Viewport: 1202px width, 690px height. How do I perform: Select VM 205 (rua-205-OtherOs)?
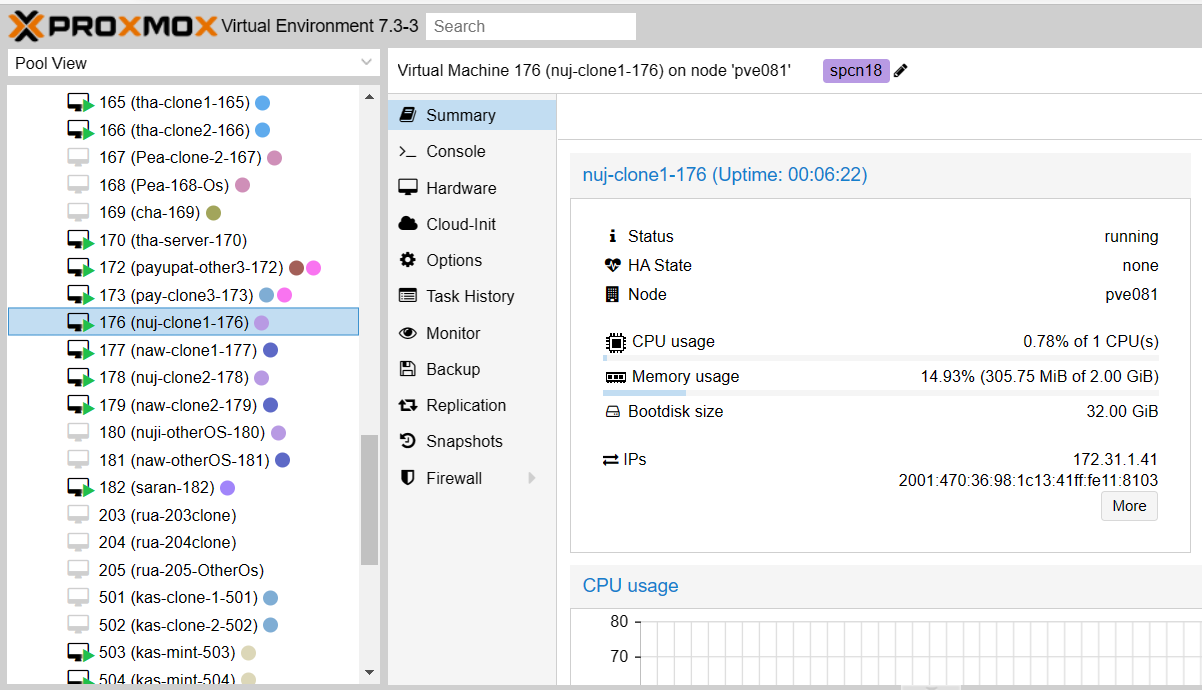coord(183,570)
